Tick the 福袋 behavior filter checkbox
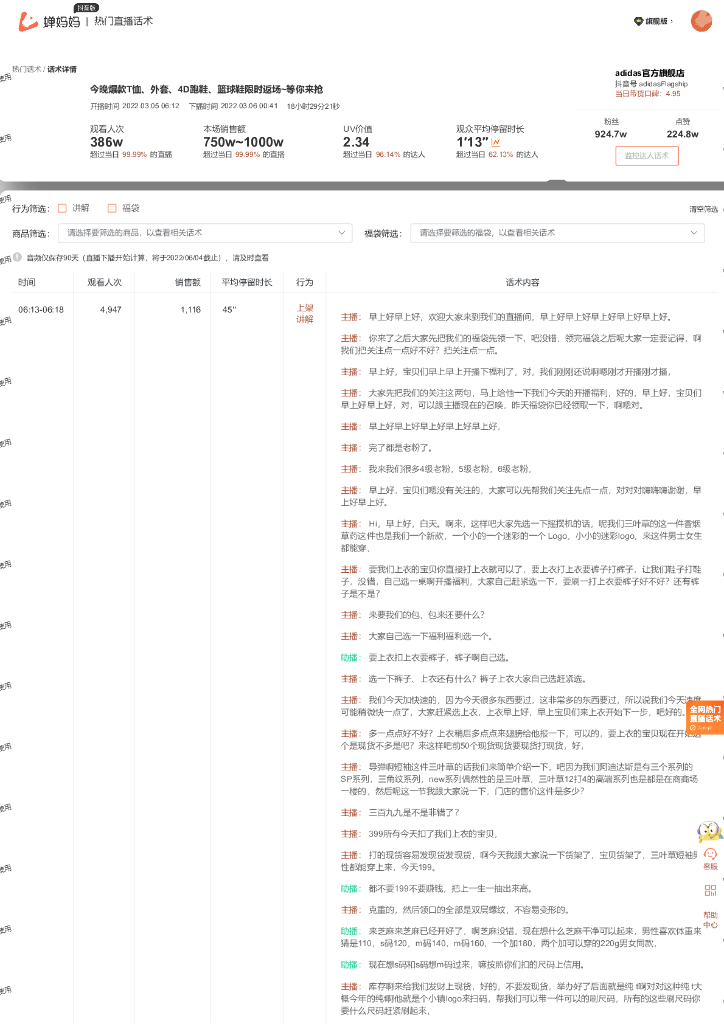The width and height of the screenshot is (724, 1024). tap(112, 208)
